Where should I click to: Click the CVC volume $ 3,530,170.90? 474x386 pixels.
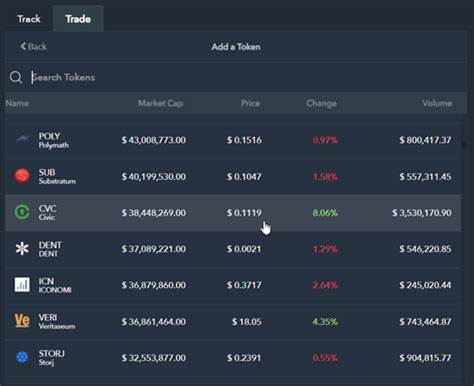click(x=422, y=213)
